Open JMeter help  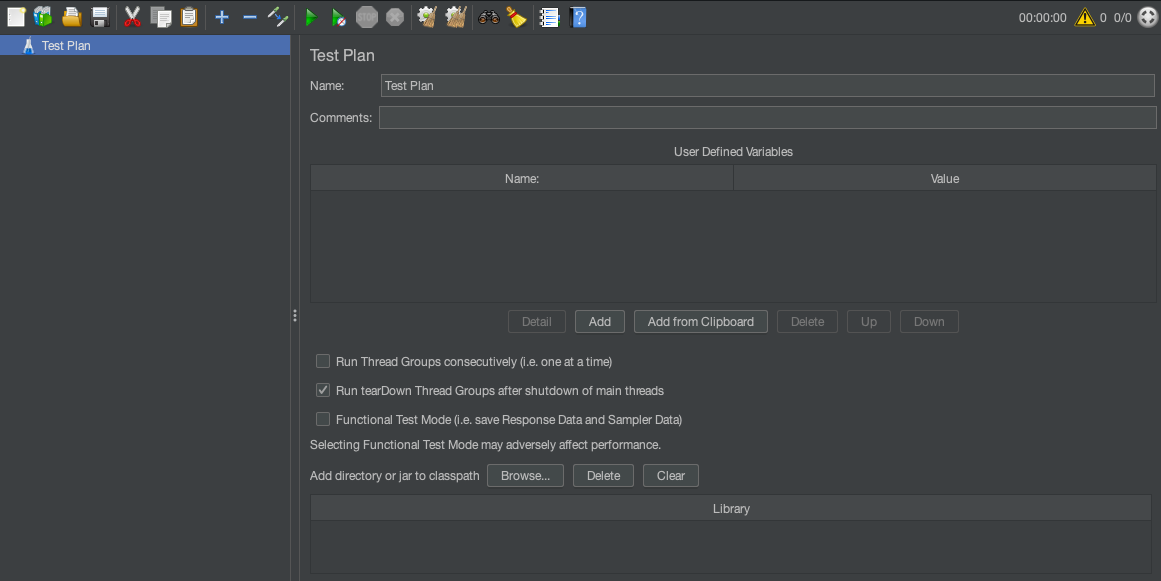click(578, 17)
